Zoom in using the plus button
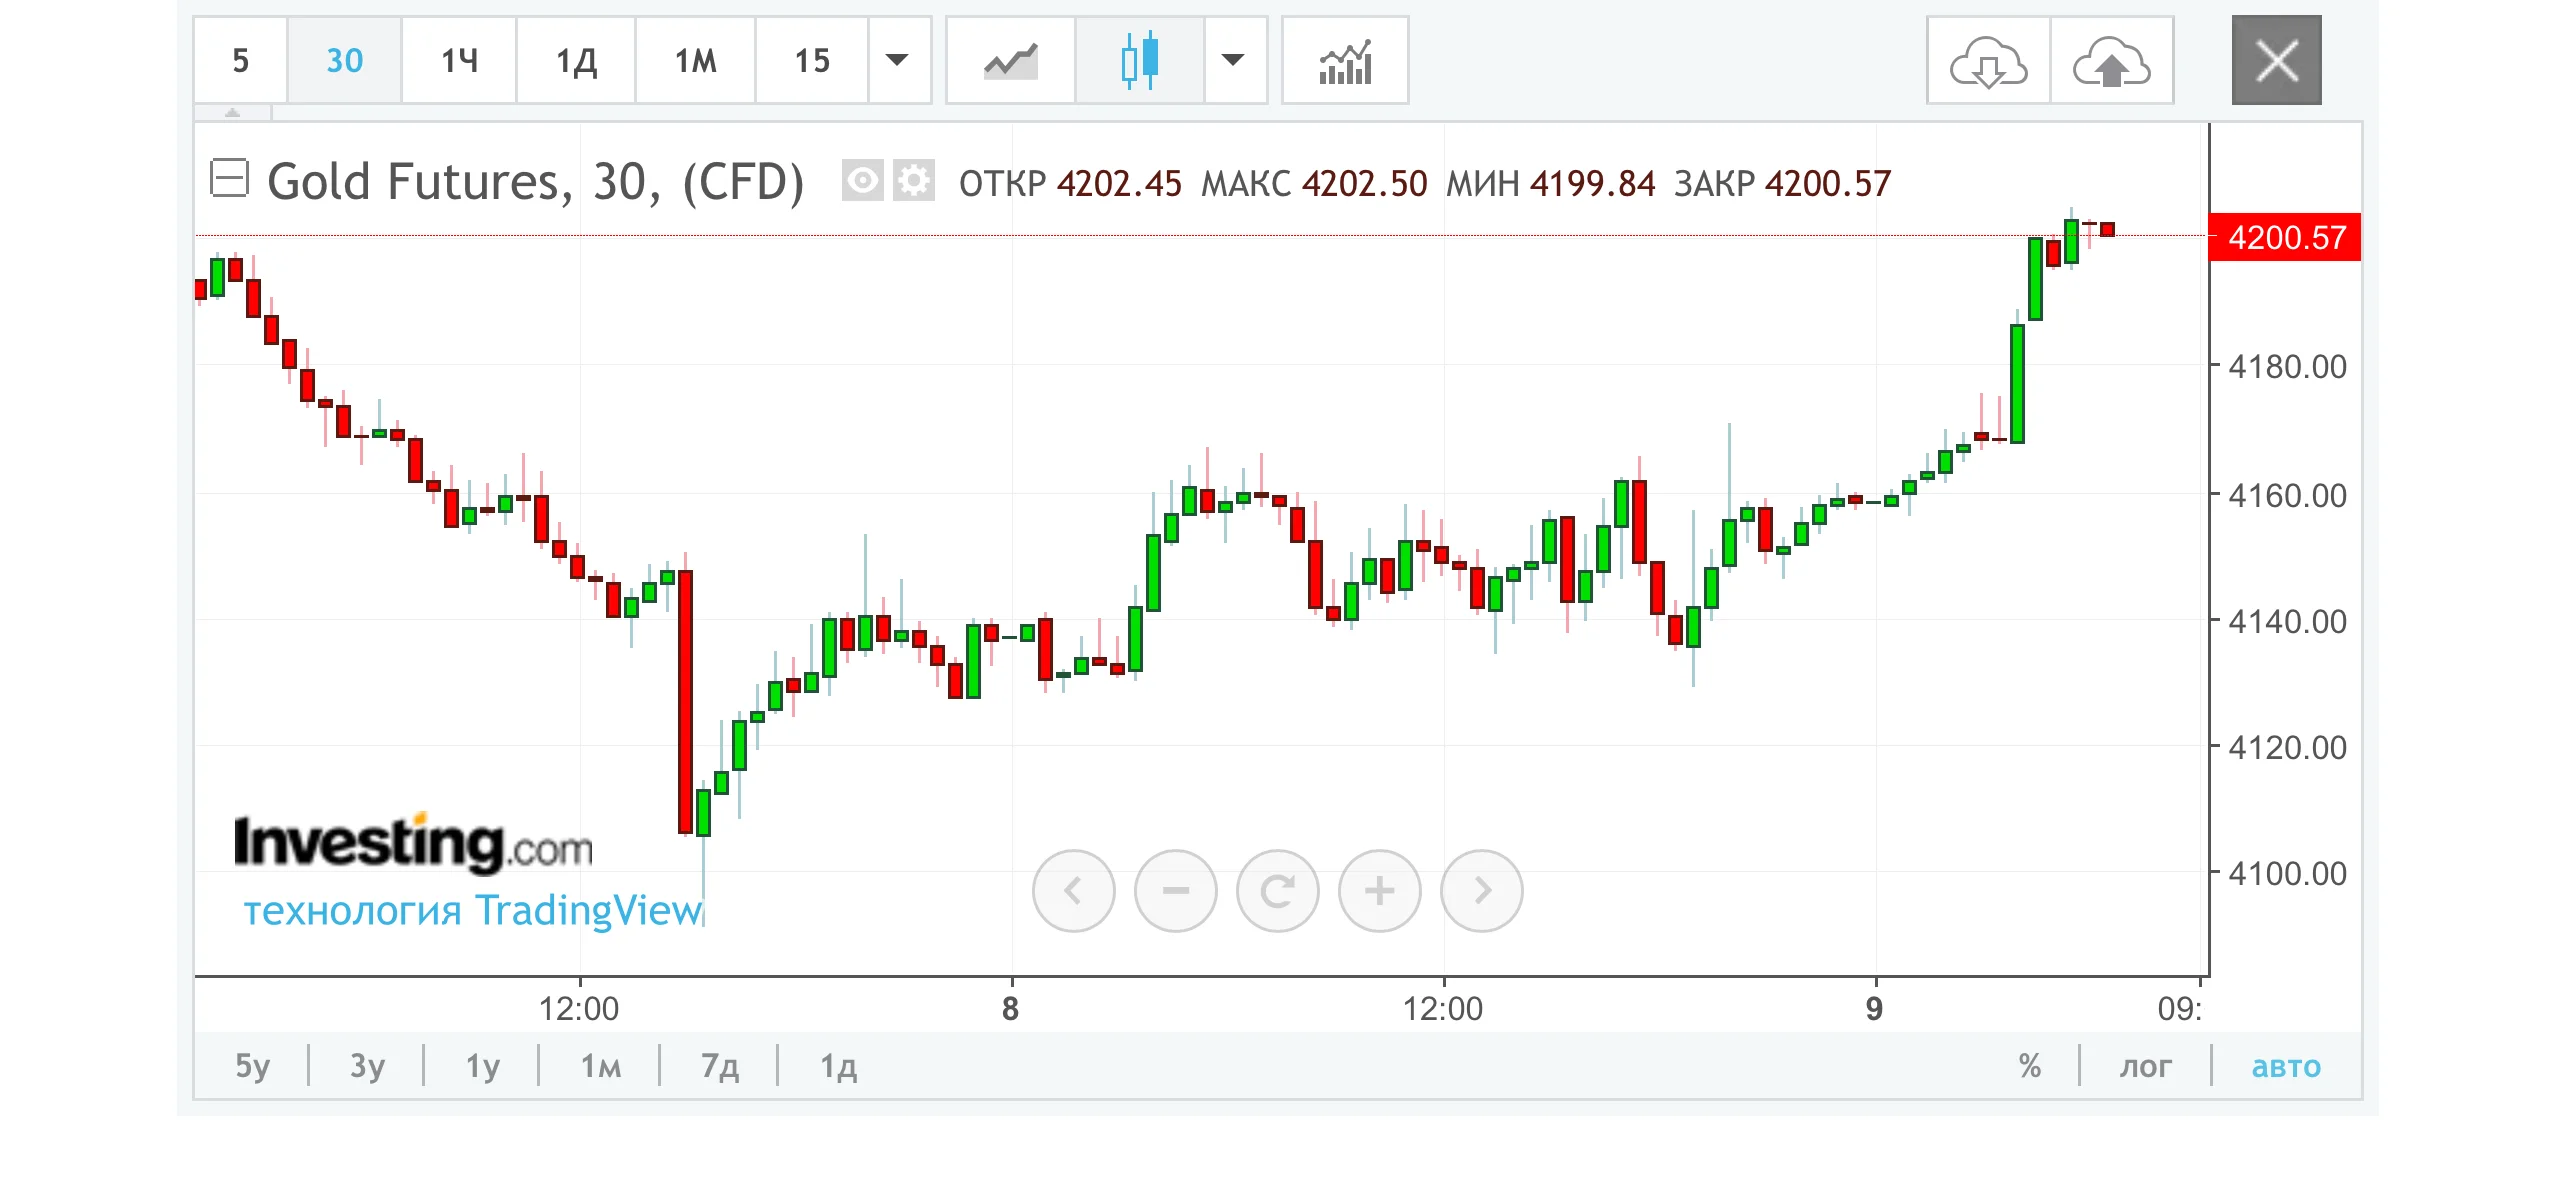The image size is (2556, 1179). [x=1380, y=890]
